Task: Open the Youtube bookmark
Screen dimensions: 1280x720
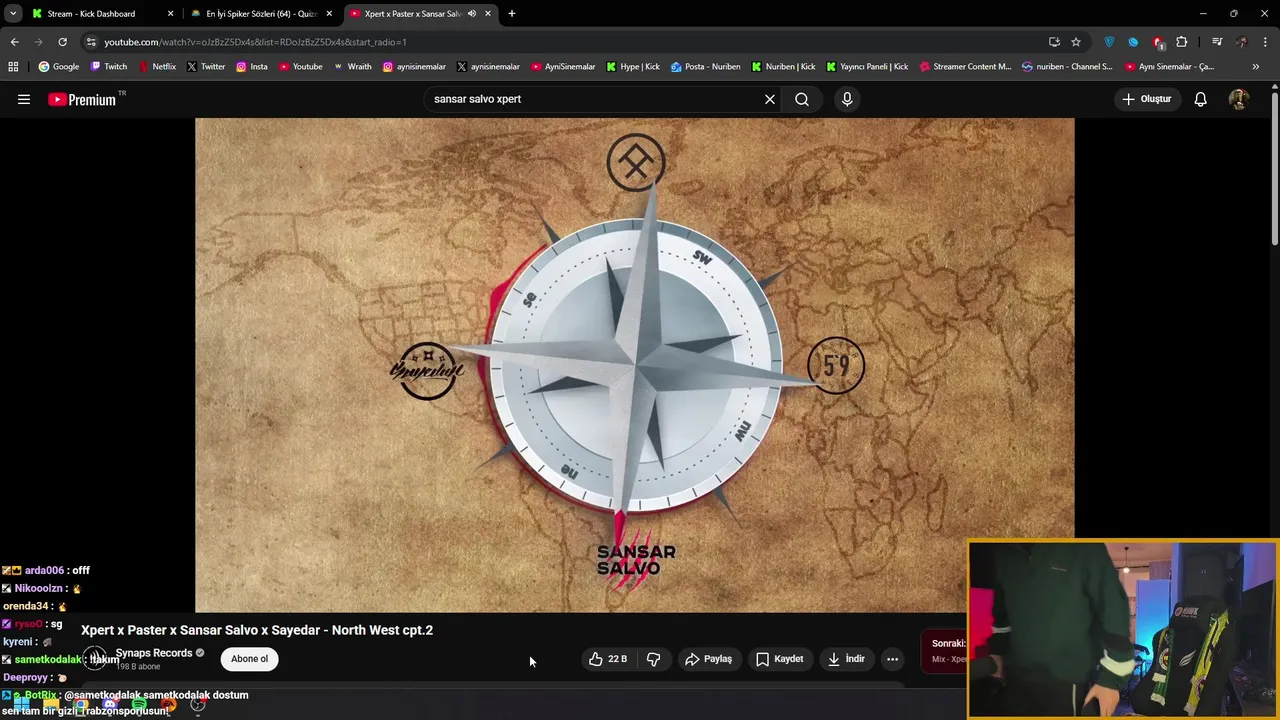Action: 301,67
